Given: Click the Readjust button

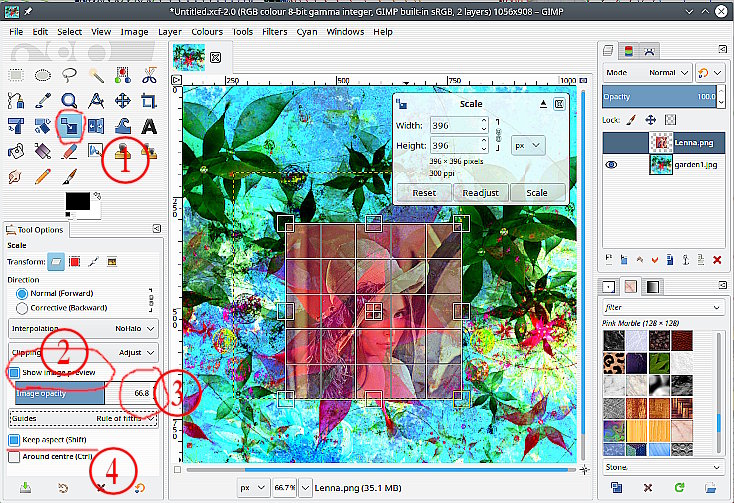Looking at the screenshot, I should coord(481,193).
